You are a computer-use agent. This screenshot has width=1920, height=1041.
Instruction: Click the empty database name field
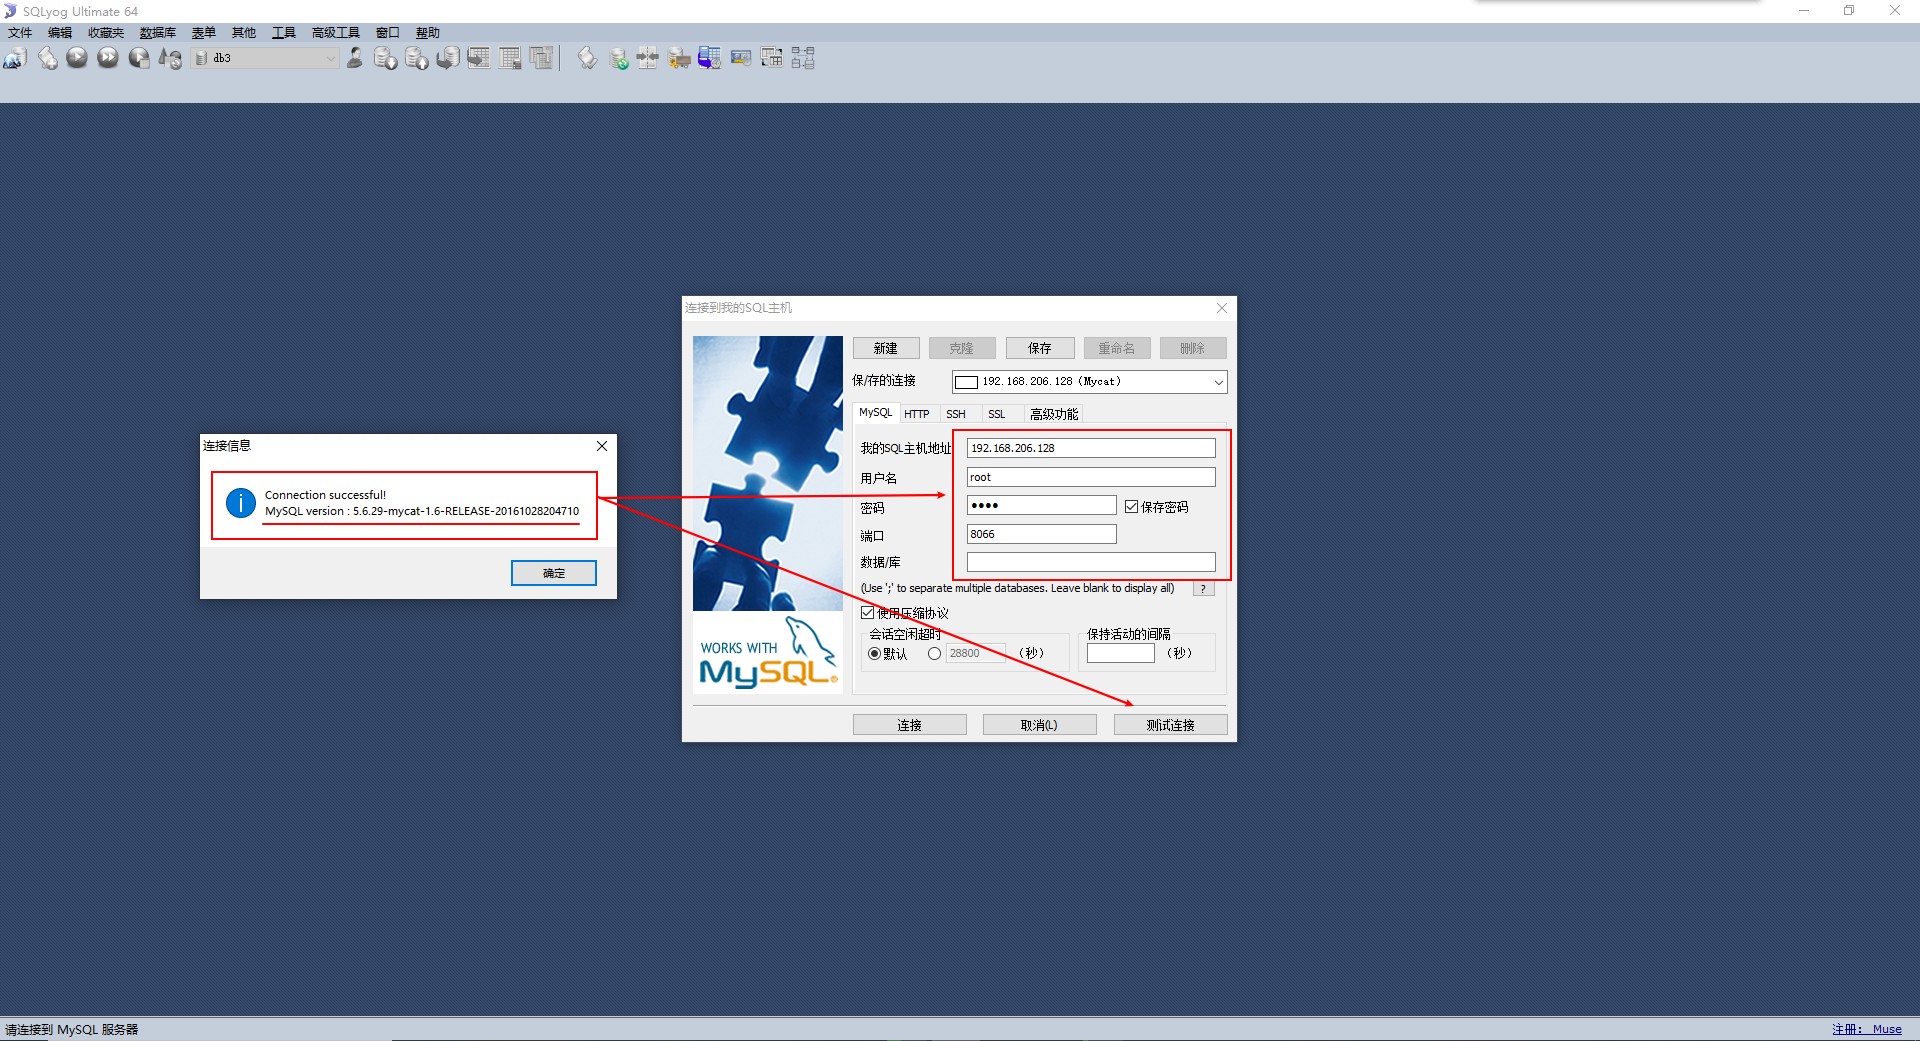[x=1091, y=562]
